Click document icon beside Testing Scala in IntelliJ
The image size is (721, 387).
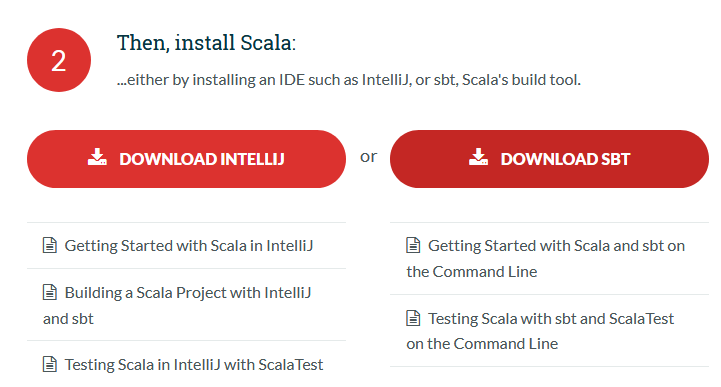coord(50,364)
